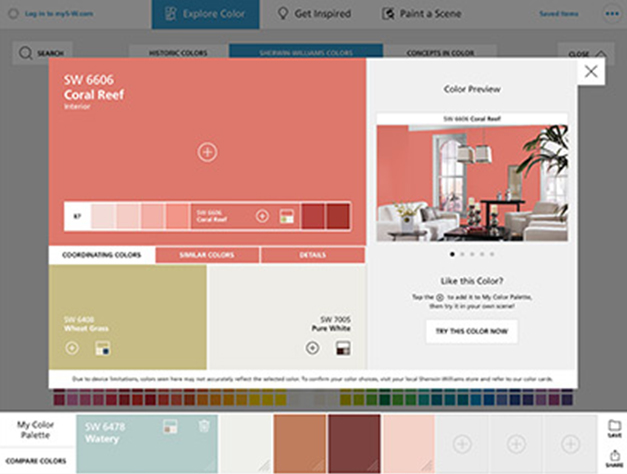Click Compare Colors button
The height and width of the screenshot is (474, 627).
pyautogui.click(x=36, y=461)
